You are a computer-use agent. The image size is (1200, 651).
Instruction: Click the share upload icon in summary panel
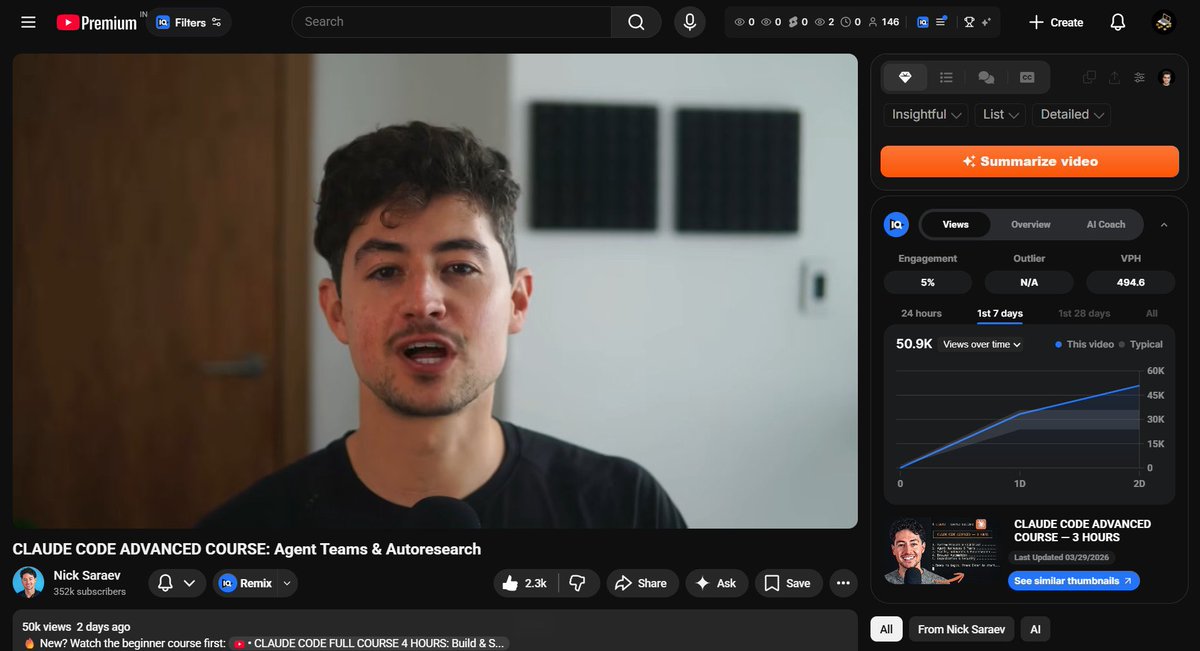tap(1114, 78)
